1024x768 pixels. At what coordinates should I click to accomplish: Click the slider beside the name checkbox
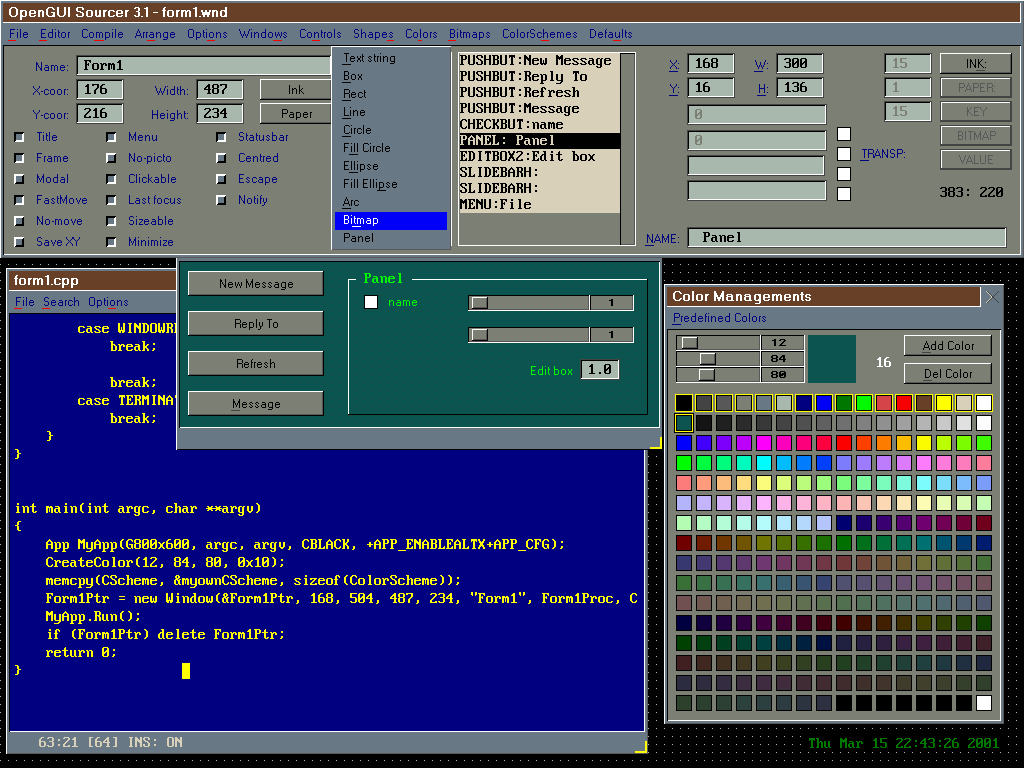(529, 302)
